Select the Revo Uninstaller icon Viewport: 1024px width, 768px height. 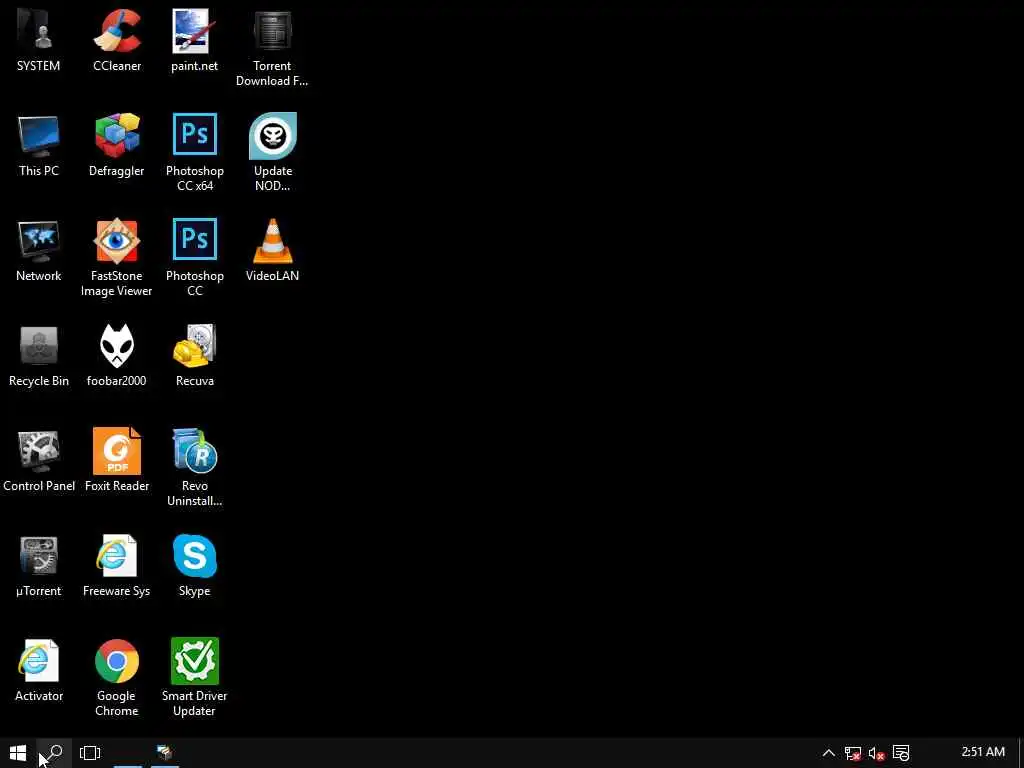coord(195,468)
